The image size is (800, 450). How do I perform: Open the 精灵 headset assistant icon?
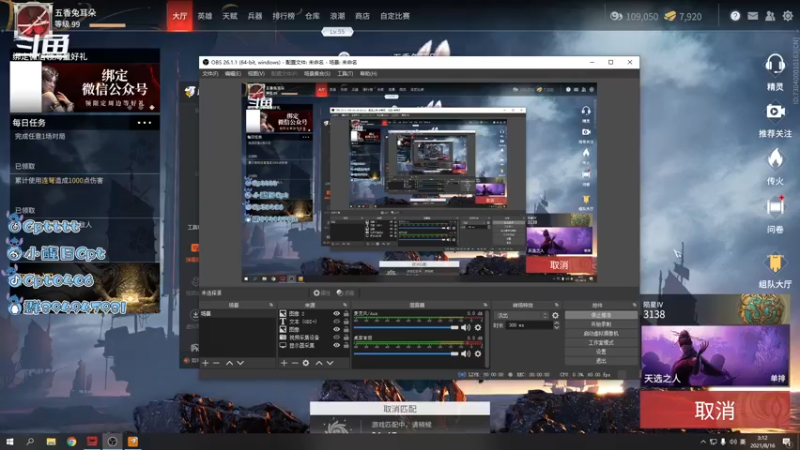tap(775, 65)
